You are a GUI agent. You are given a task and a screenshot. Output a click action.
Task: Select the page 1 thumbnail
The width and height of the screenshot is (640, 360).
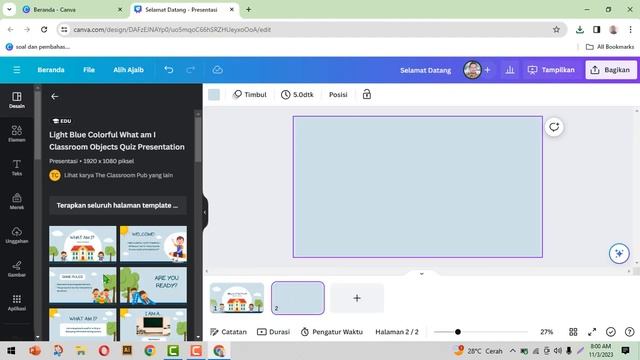(237, 298)
